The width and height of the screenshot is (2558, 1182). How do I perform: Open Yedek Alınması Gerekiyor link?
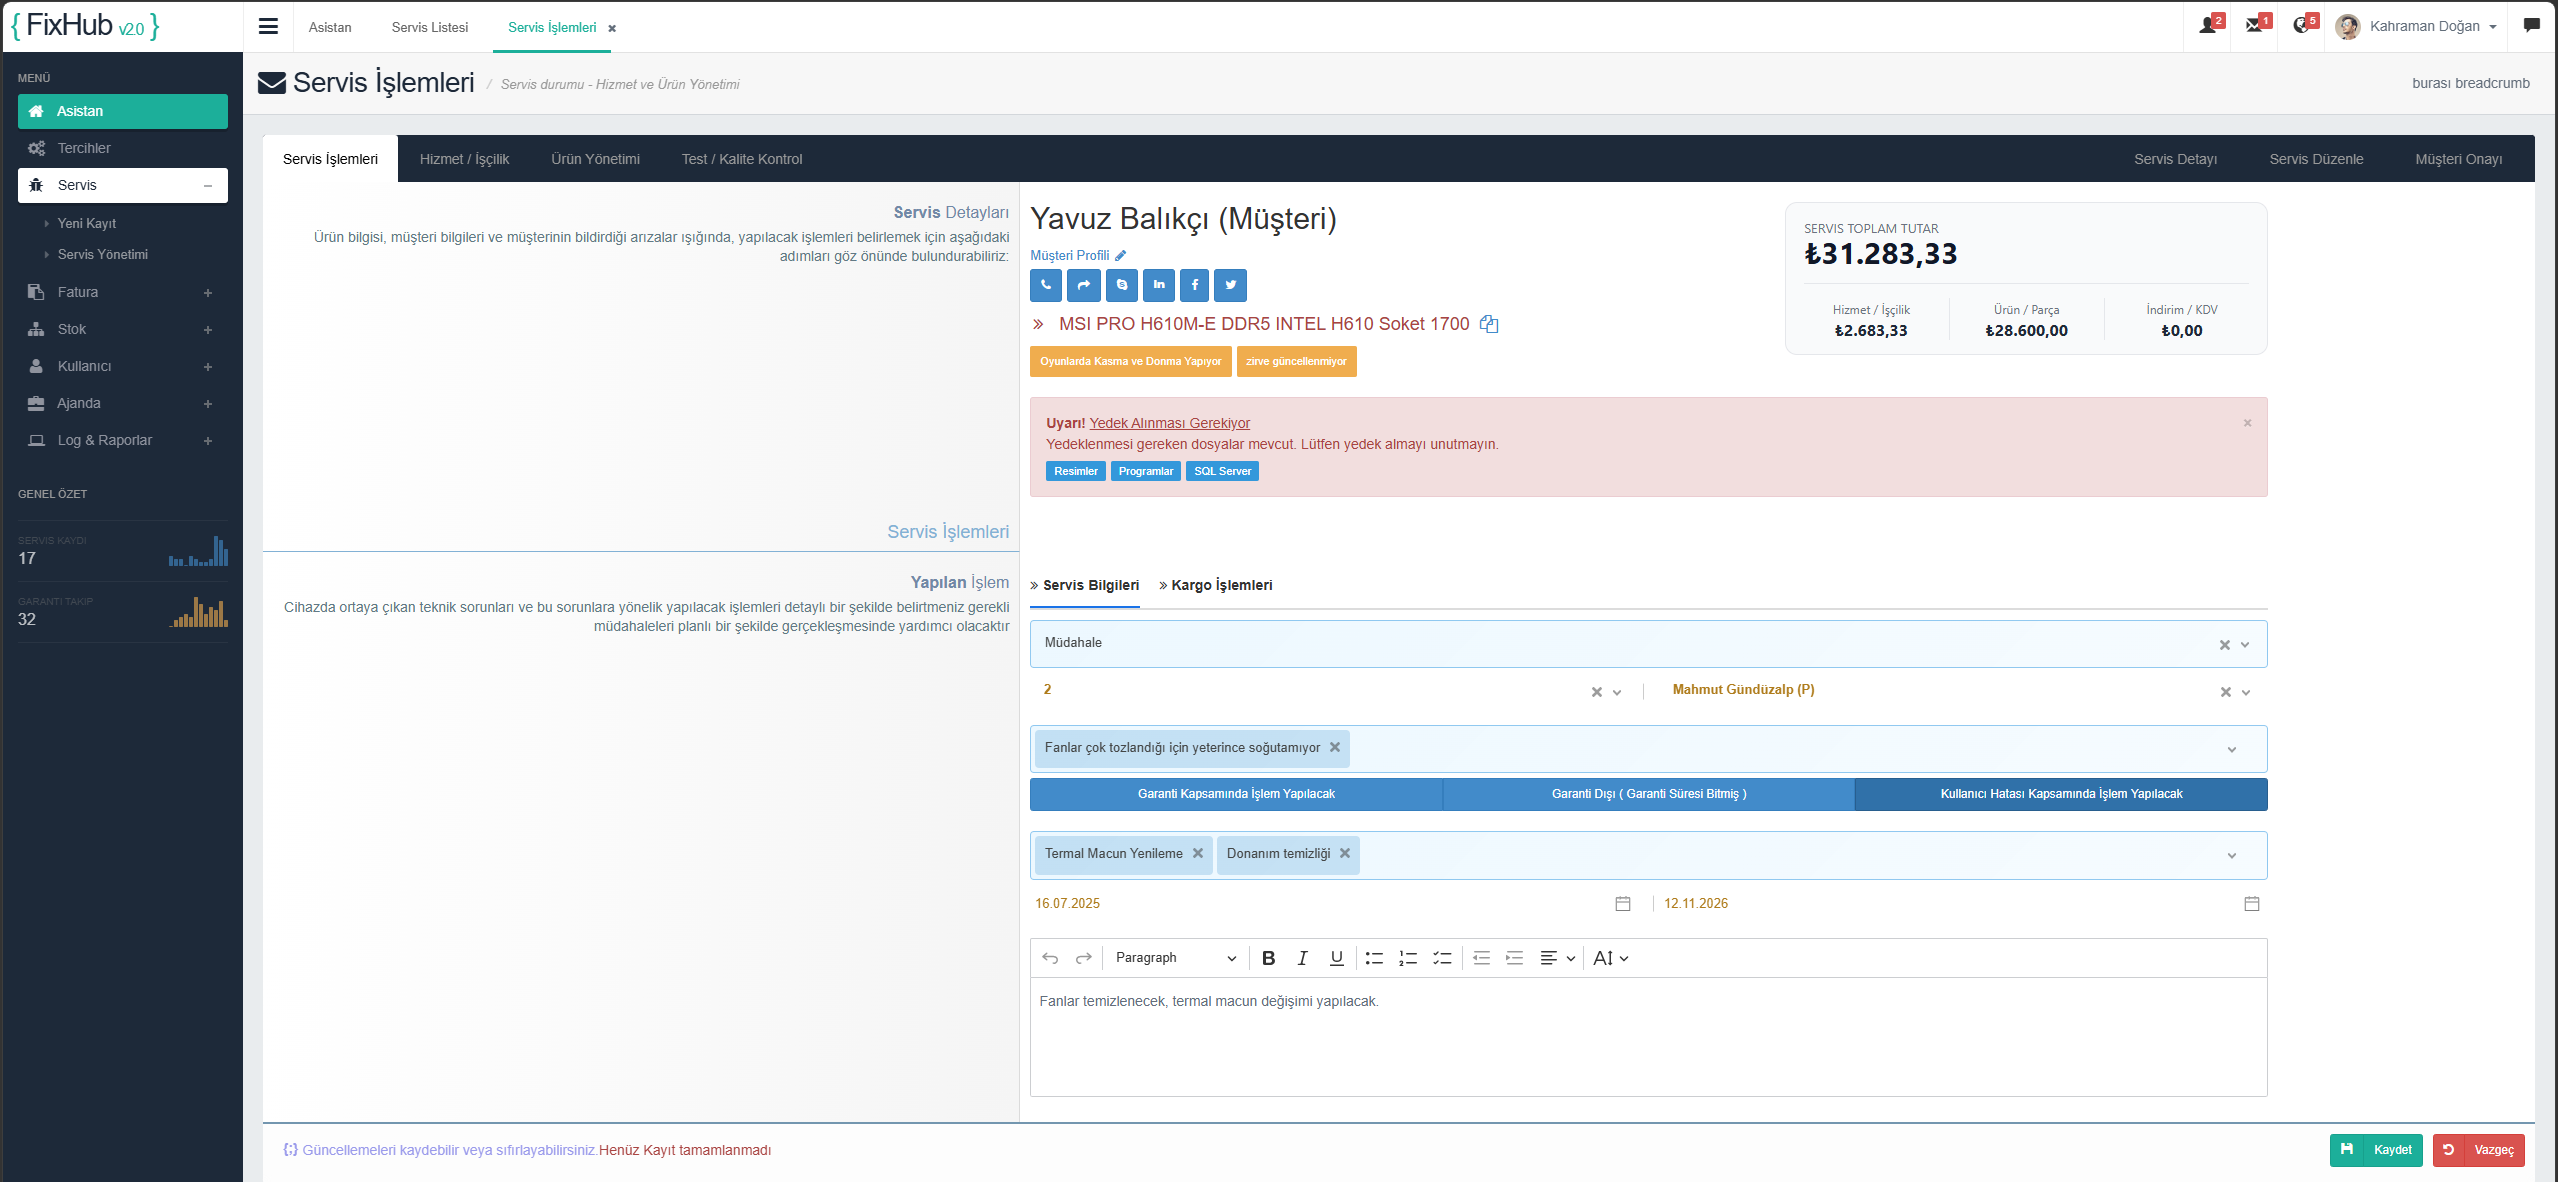[x=1169, y=423]
